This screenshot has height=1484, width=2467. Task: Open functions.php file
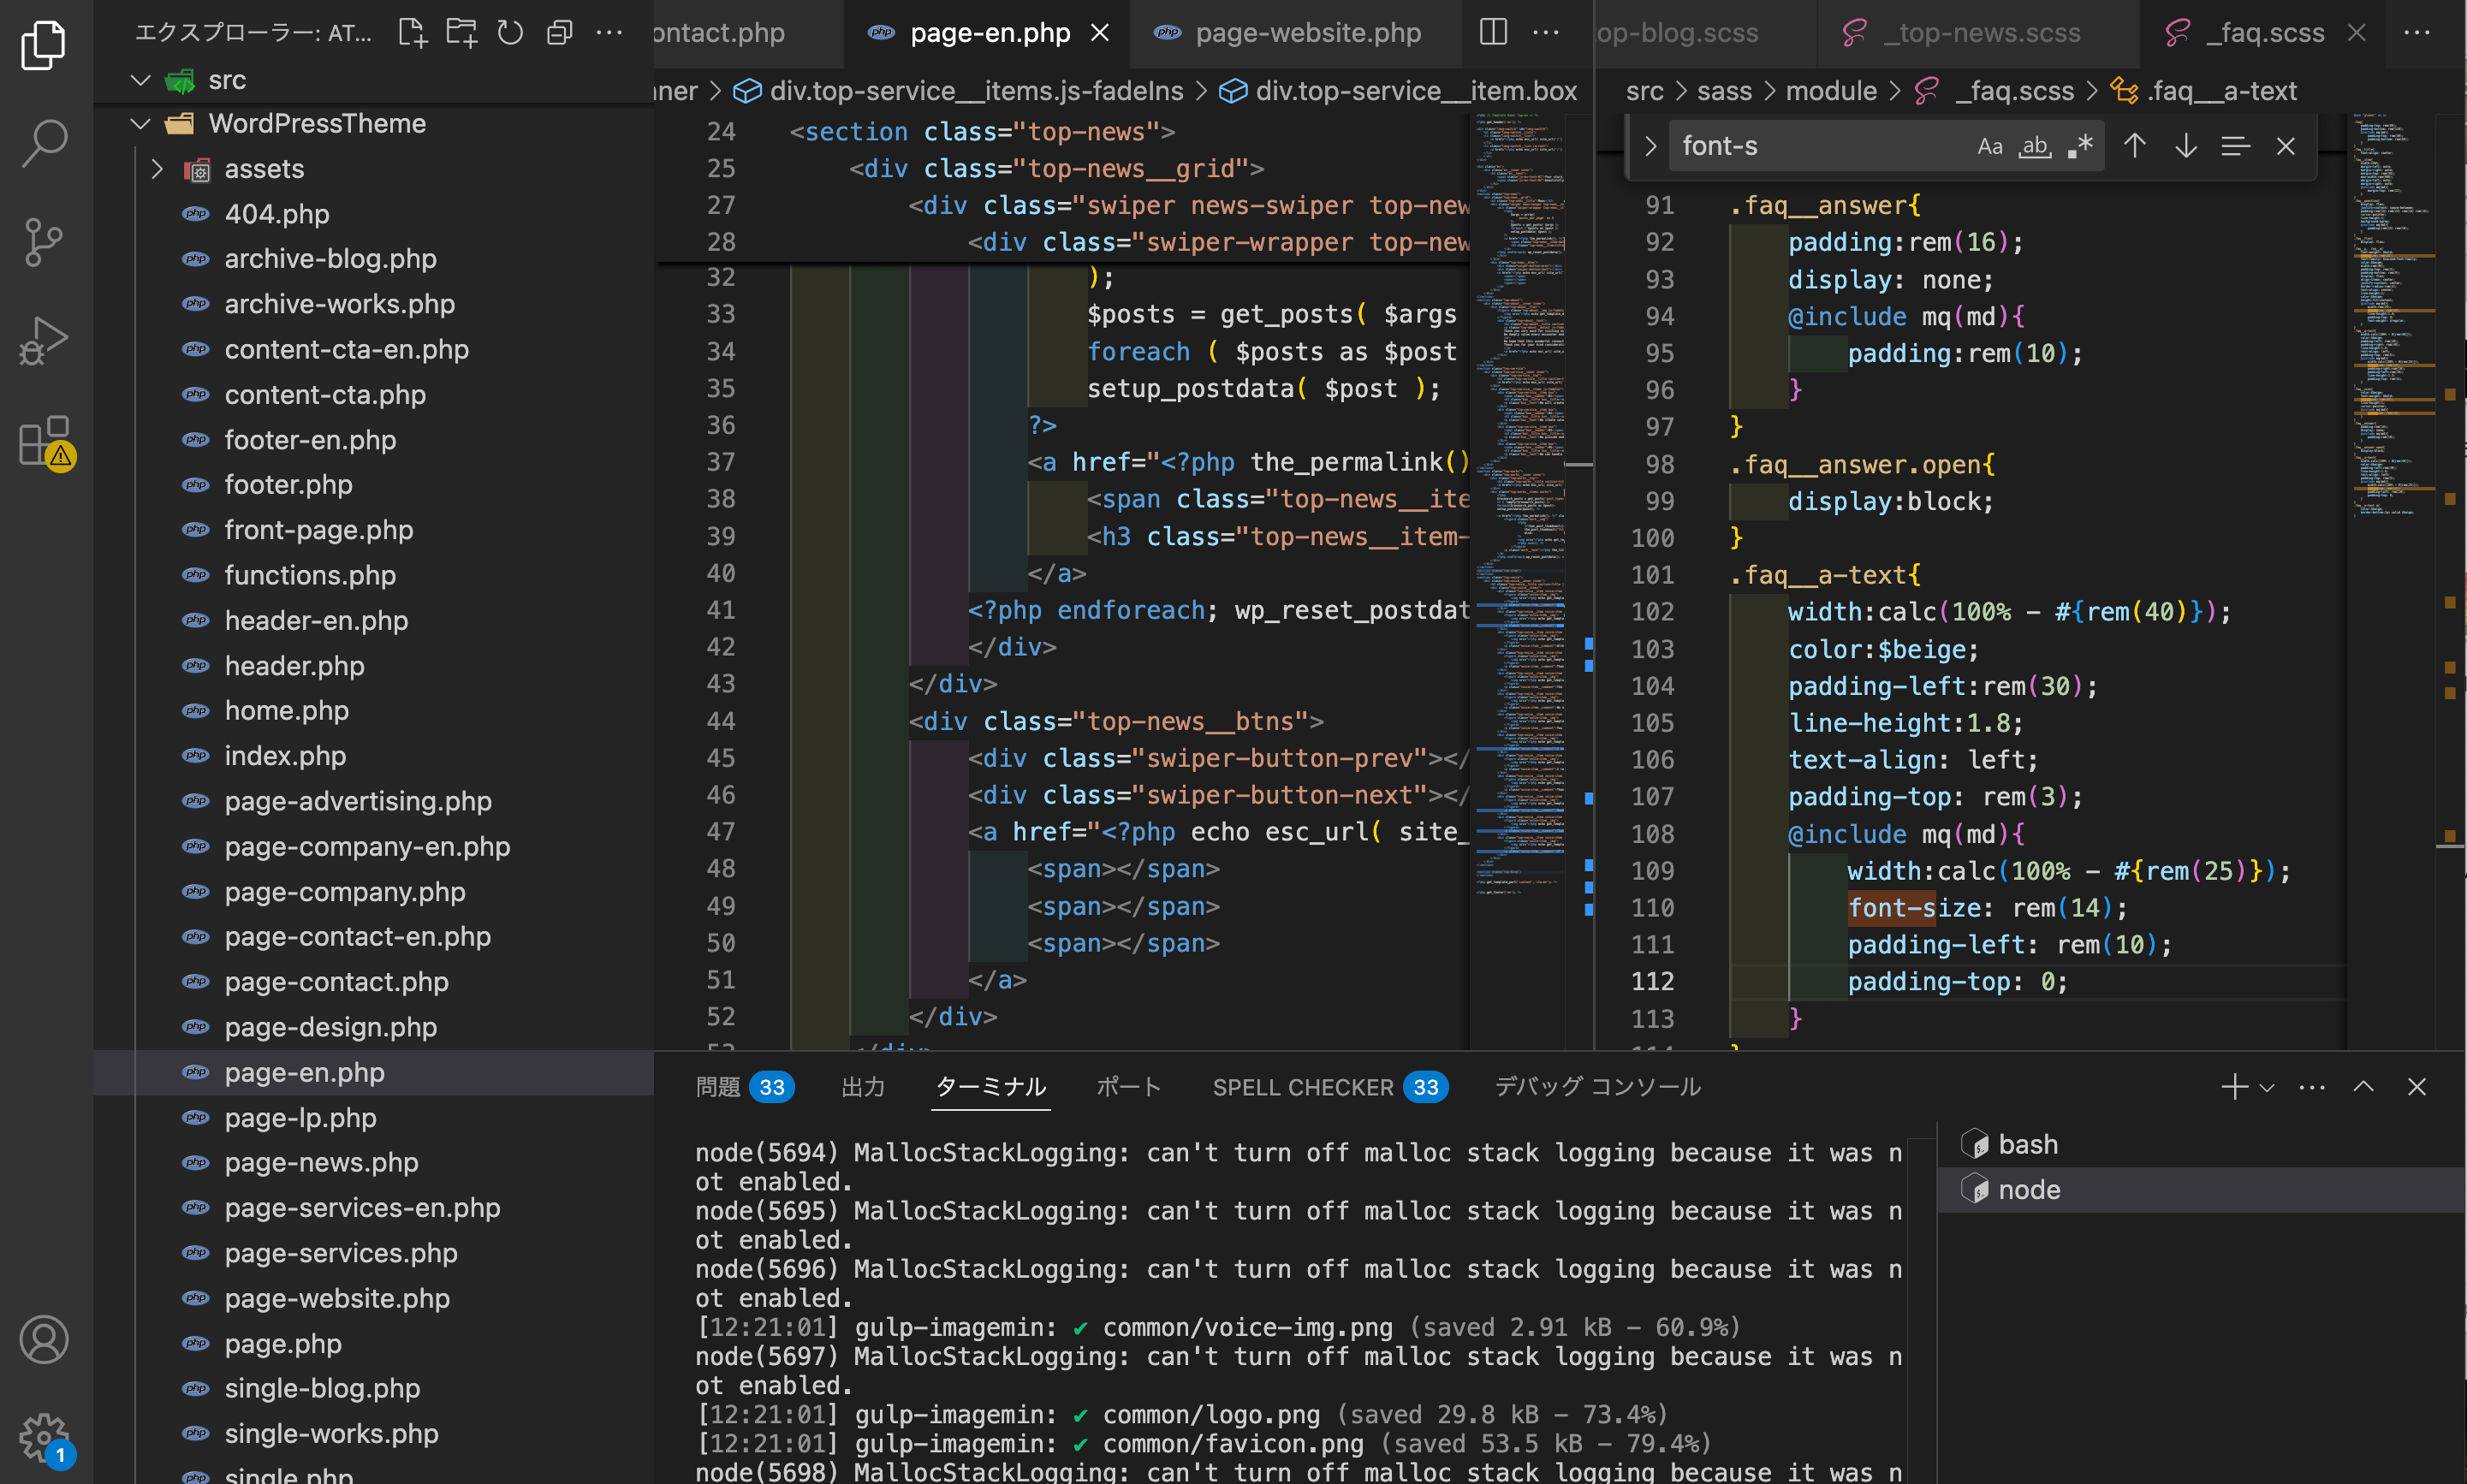[x=310, y=575]
